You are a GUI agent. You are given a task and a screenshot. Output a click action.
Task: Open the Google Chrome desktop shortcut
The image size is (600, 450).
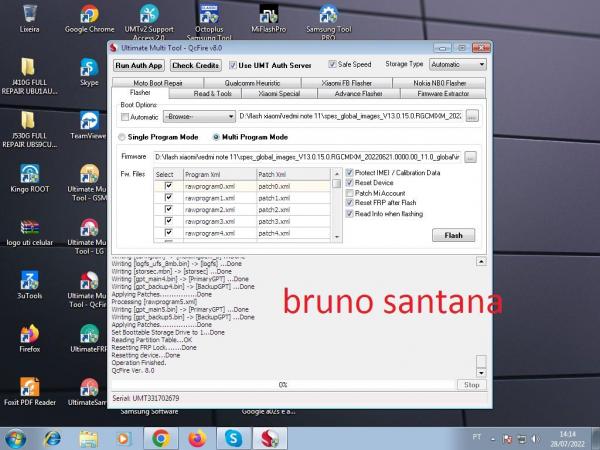[89, 18]
